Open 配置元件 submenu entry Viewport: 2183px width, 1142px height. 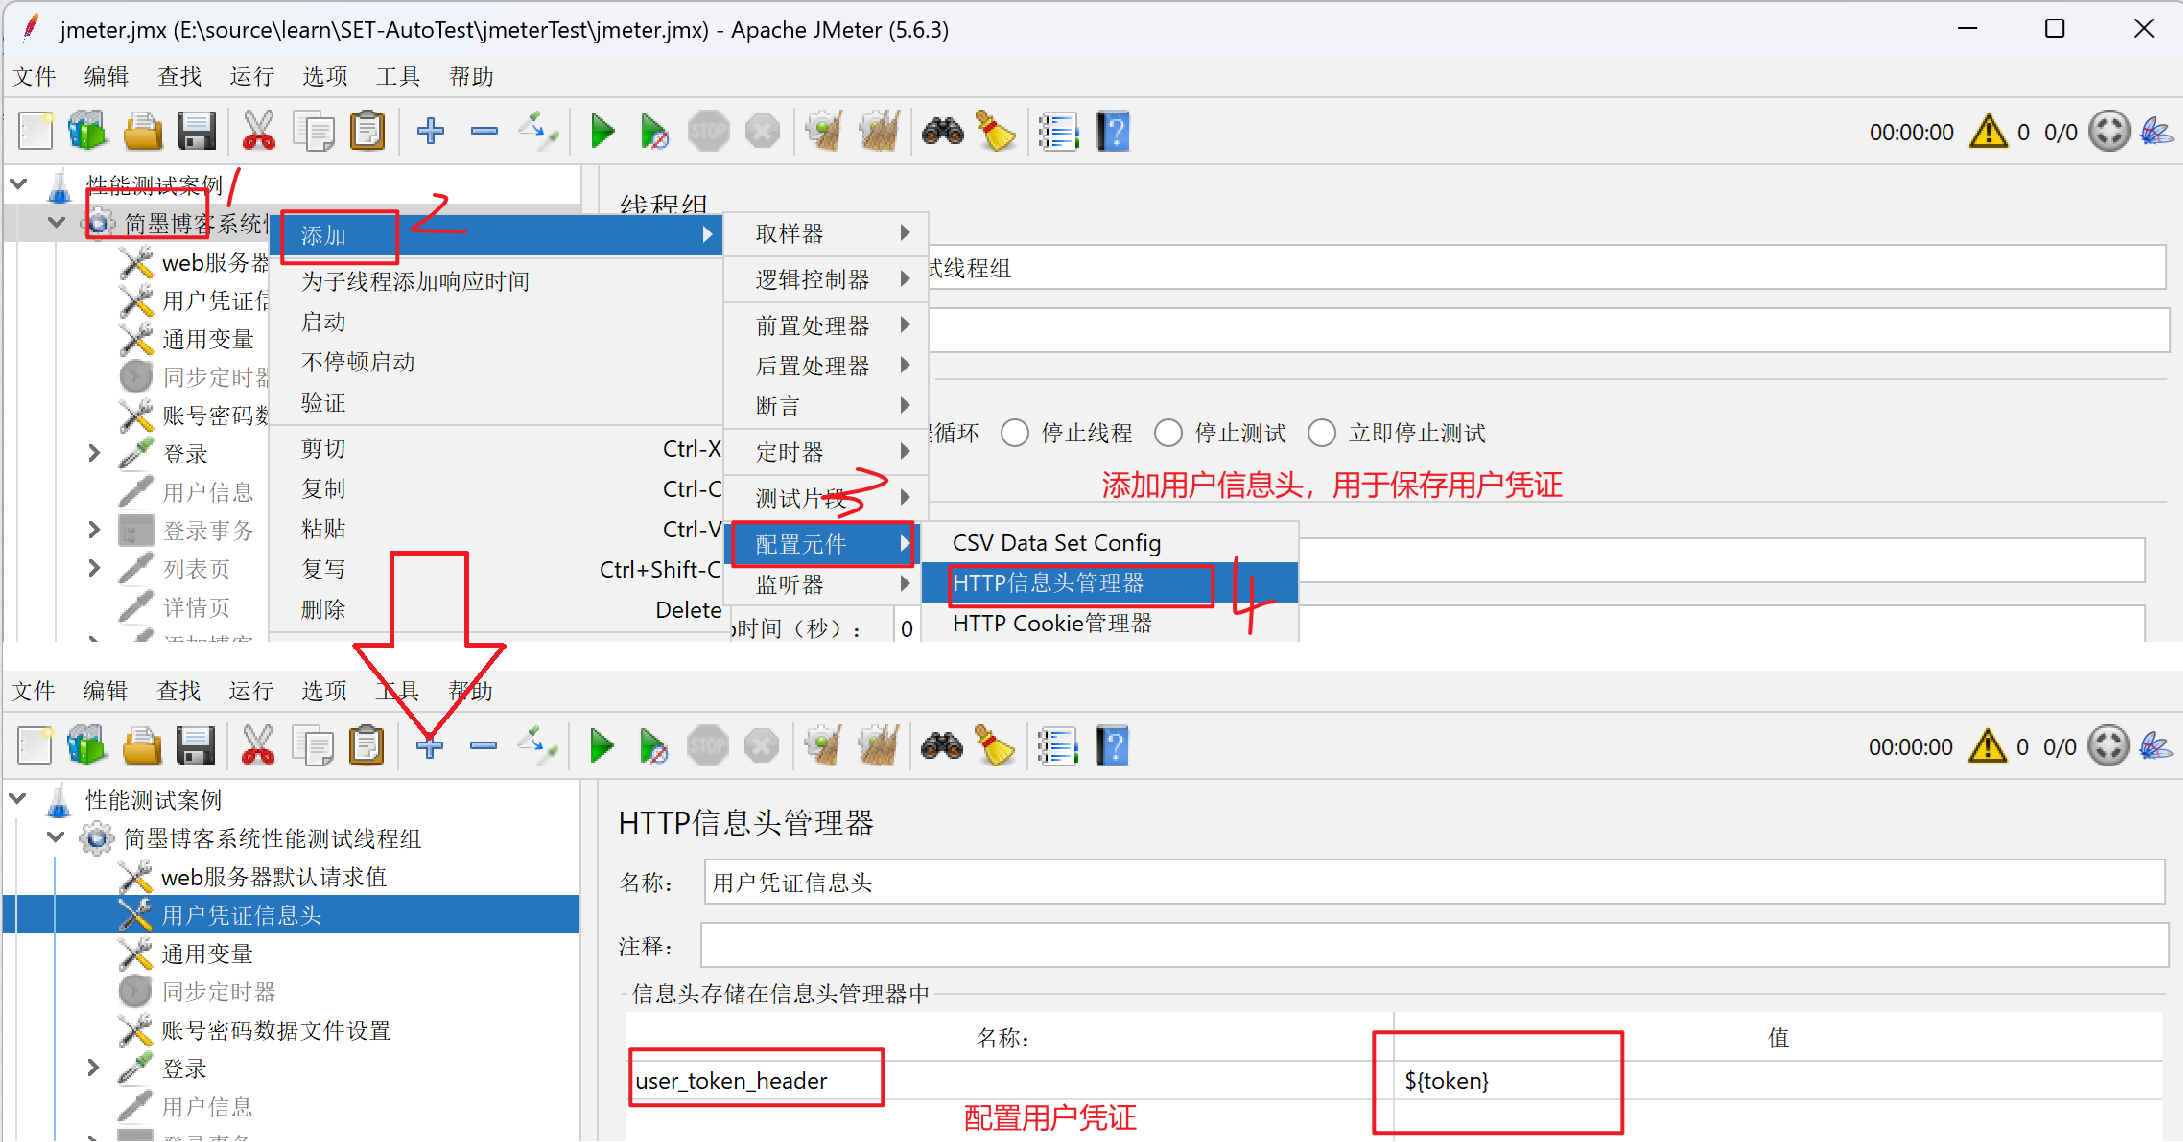pyautogui.click(x=822, y=544)
